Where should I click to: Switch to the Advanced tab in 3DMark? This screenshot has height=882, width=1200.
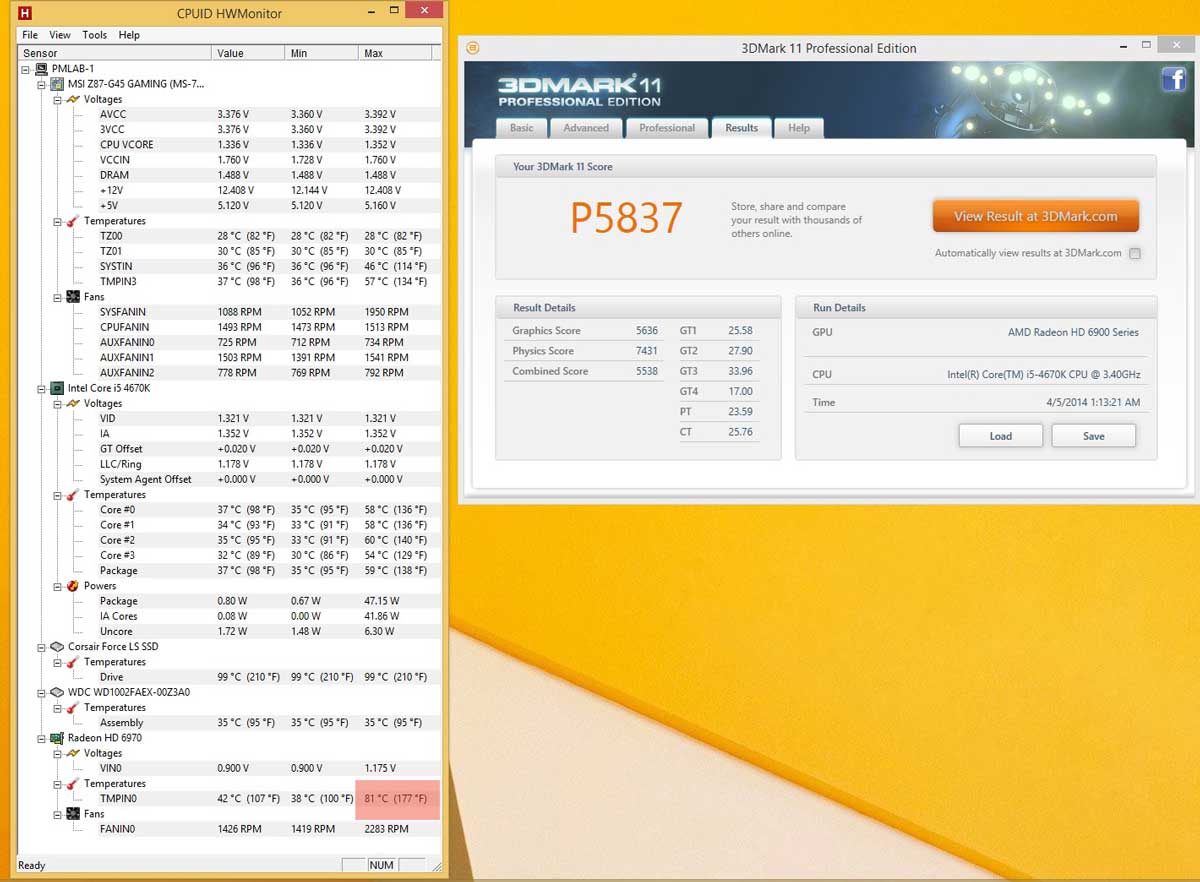(x=586, y=128)
